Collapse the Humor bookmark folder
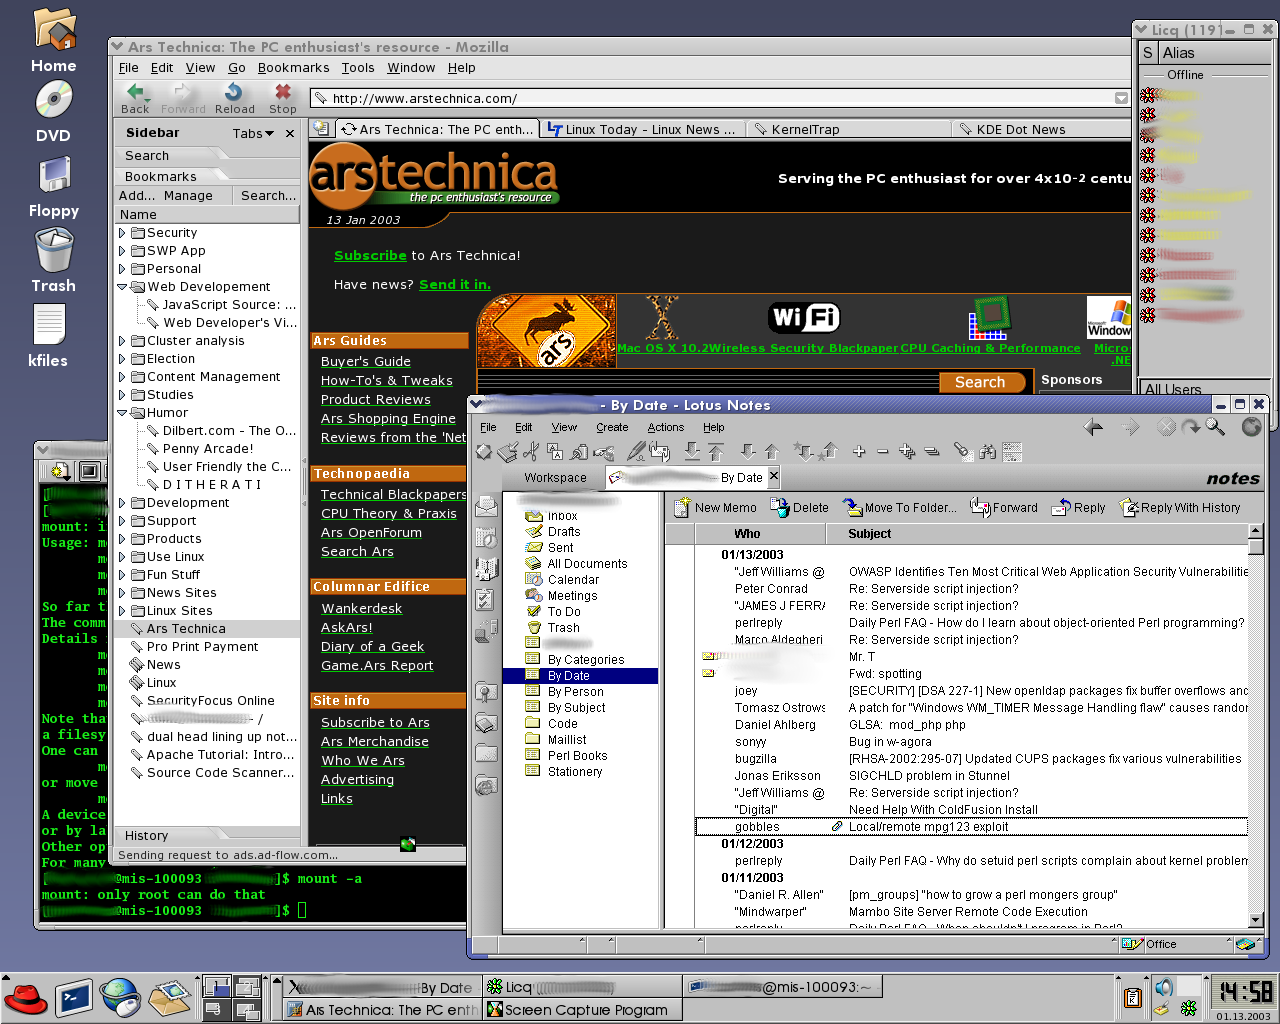The height and width of the screenshot is (1024, 1280). pos(123,413)
